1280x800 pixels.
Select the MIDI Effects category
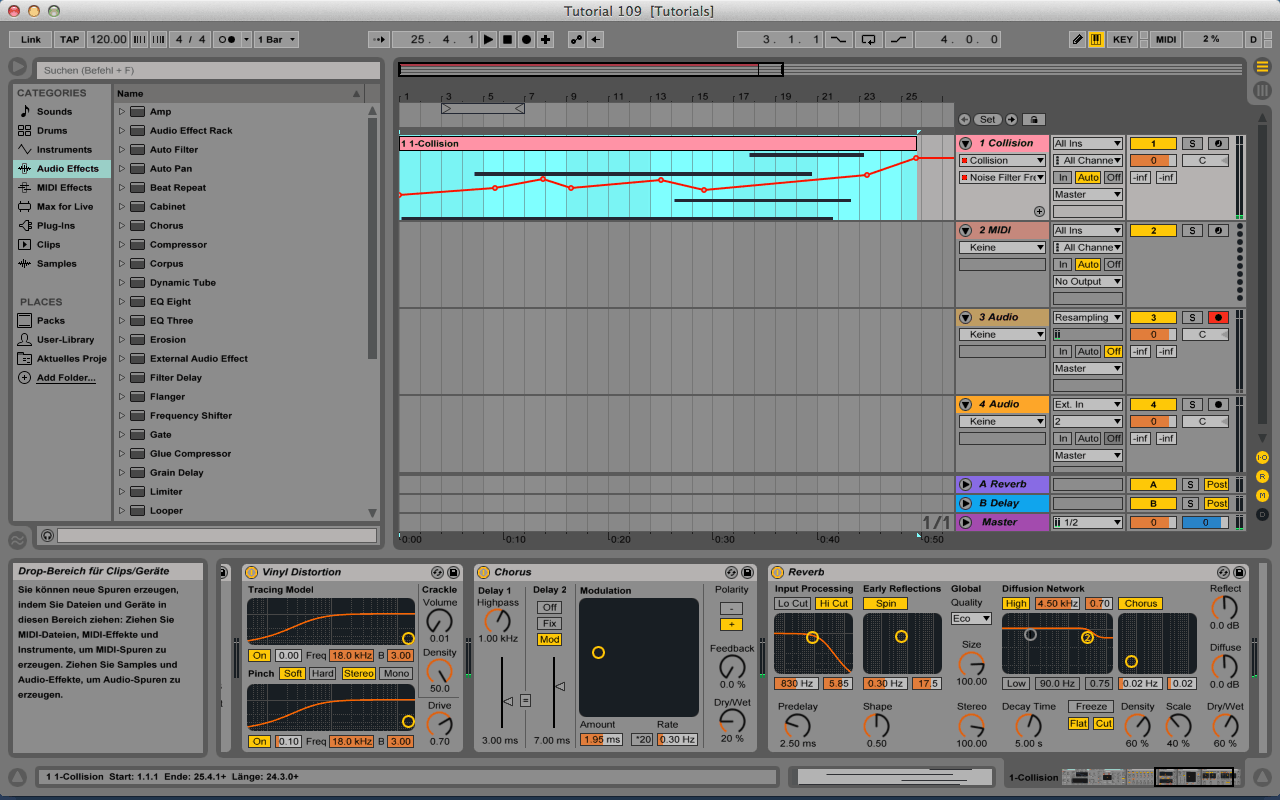pyautogui.click(x=64, y=188)
